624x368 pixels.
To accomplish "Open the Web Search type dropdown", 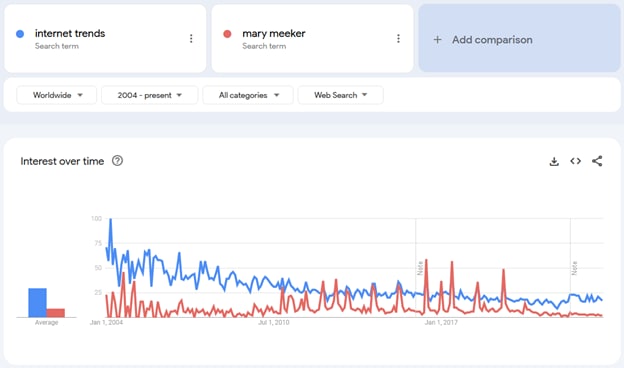I will coord(341,95).
